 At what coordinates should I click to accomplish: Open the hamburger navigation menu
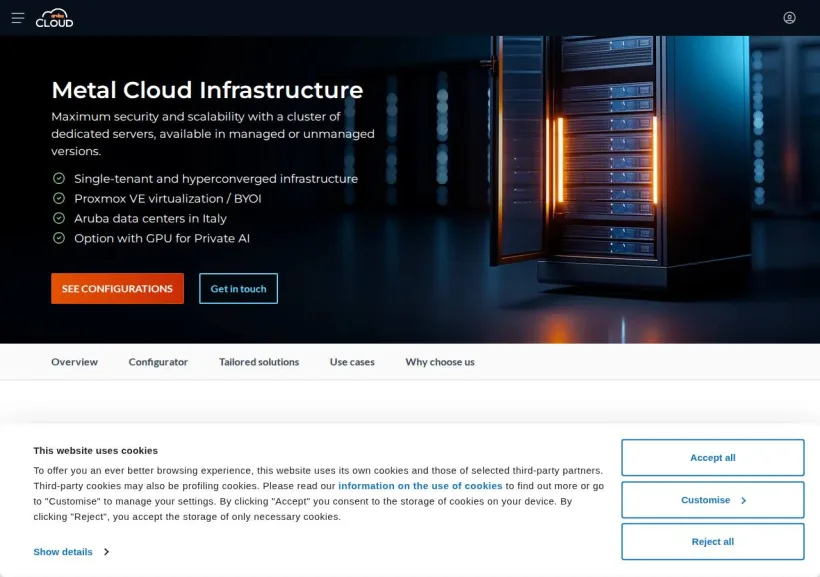(x=18, y=18)
